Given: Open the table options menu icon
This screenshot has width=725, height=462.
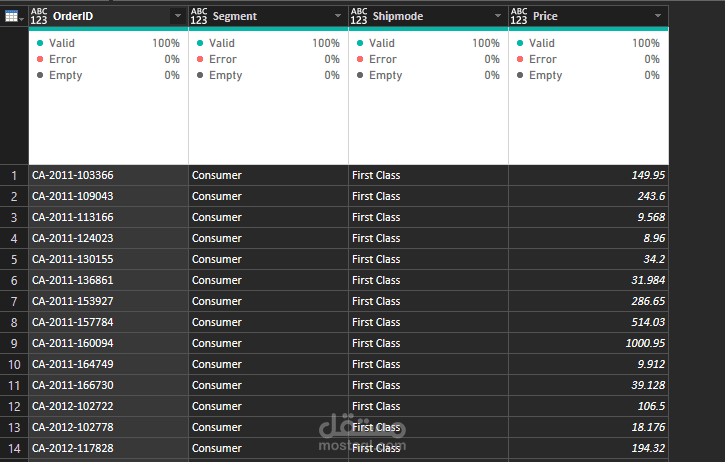Looking at the screenshot, I should tap(14, 16).
